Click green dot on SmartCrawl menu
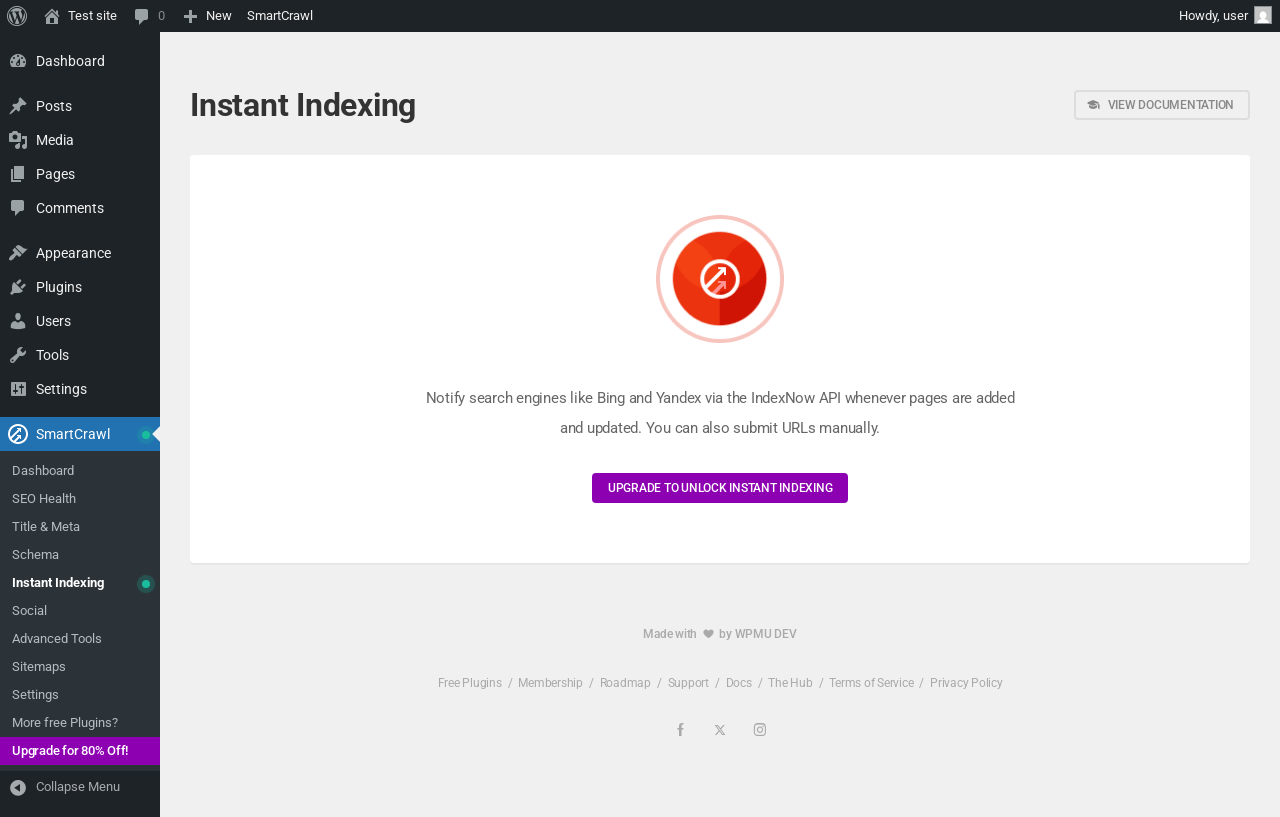Screen dimensions: 1280x817 pos(146,435)
